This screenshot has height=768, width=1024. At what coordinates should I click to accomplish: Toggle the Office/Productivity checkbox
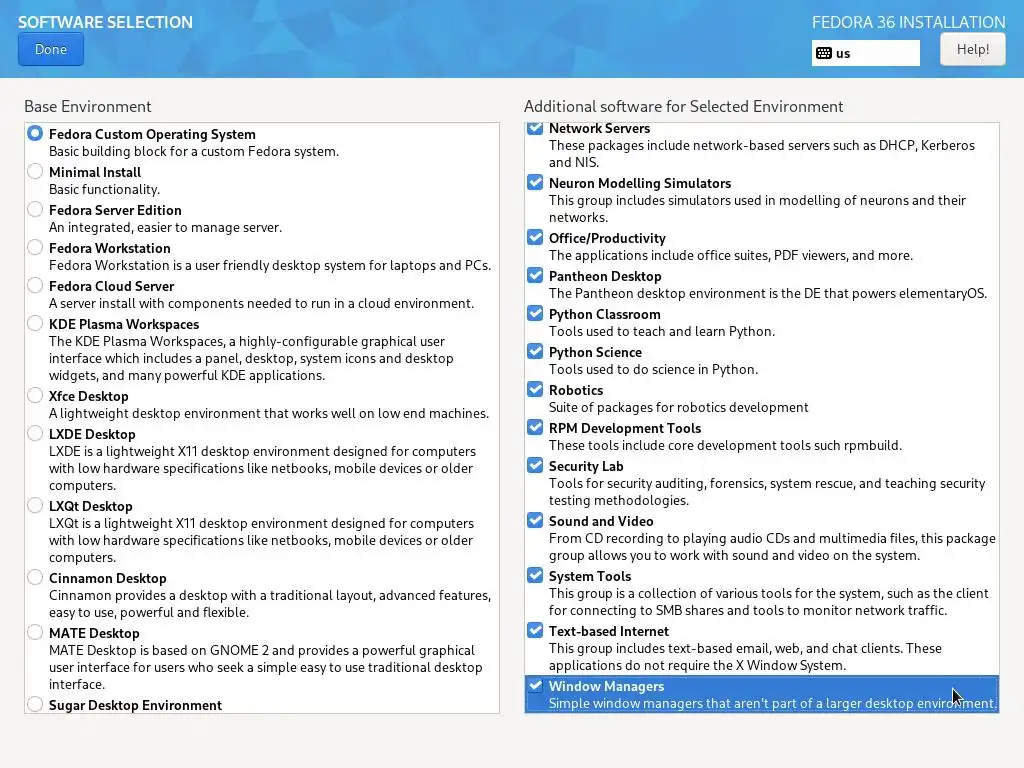[535, 237]
